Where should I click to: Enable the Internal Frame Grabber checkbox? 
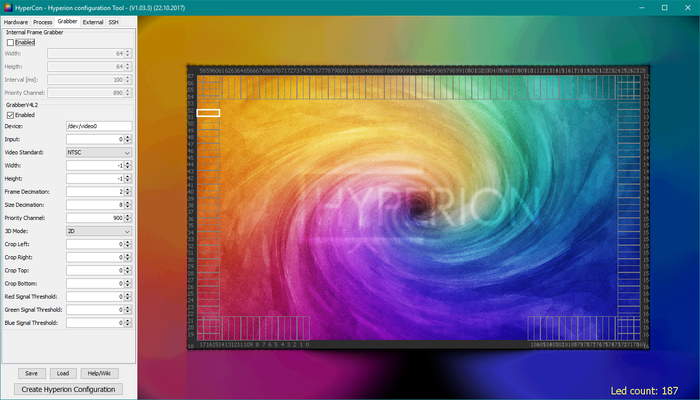click(x=11, y=42)
